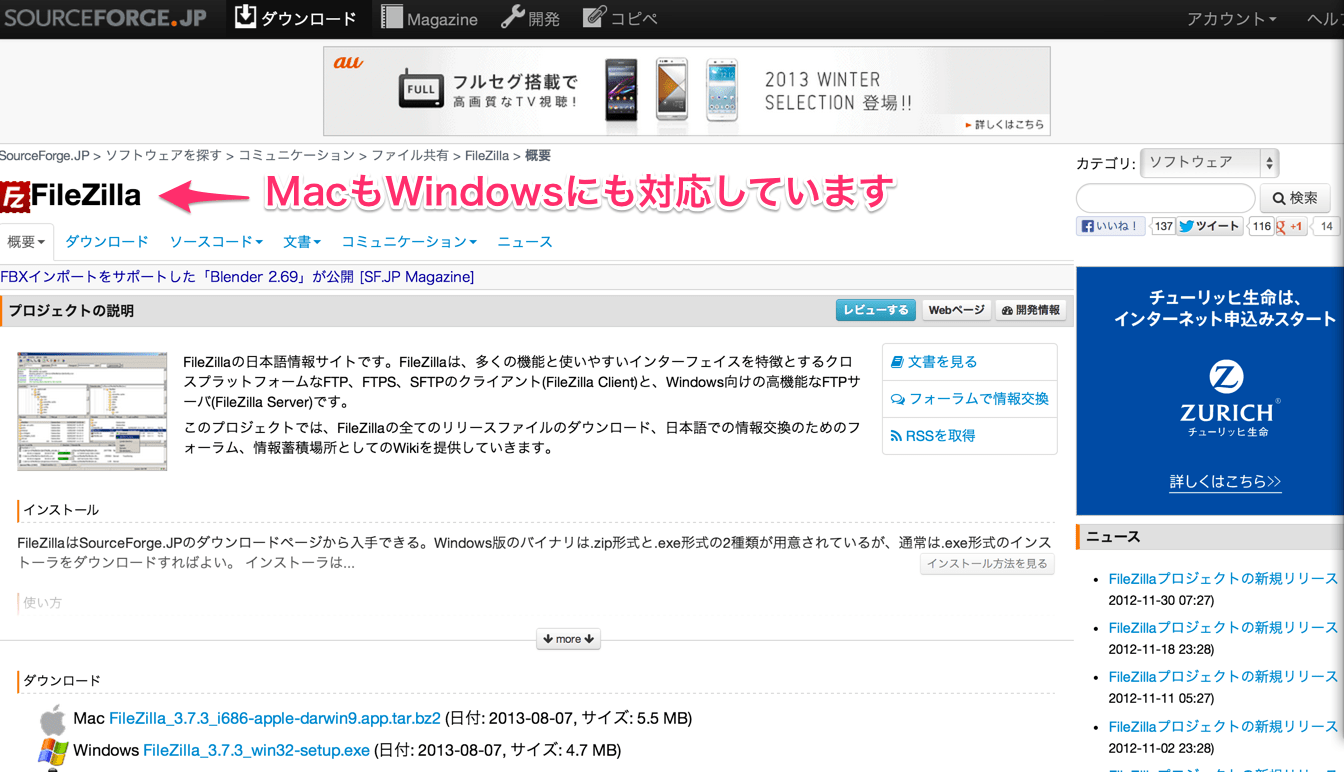Click the Windows flag icon in downloads
1344x772 pixels.
[x=53, y=751]
